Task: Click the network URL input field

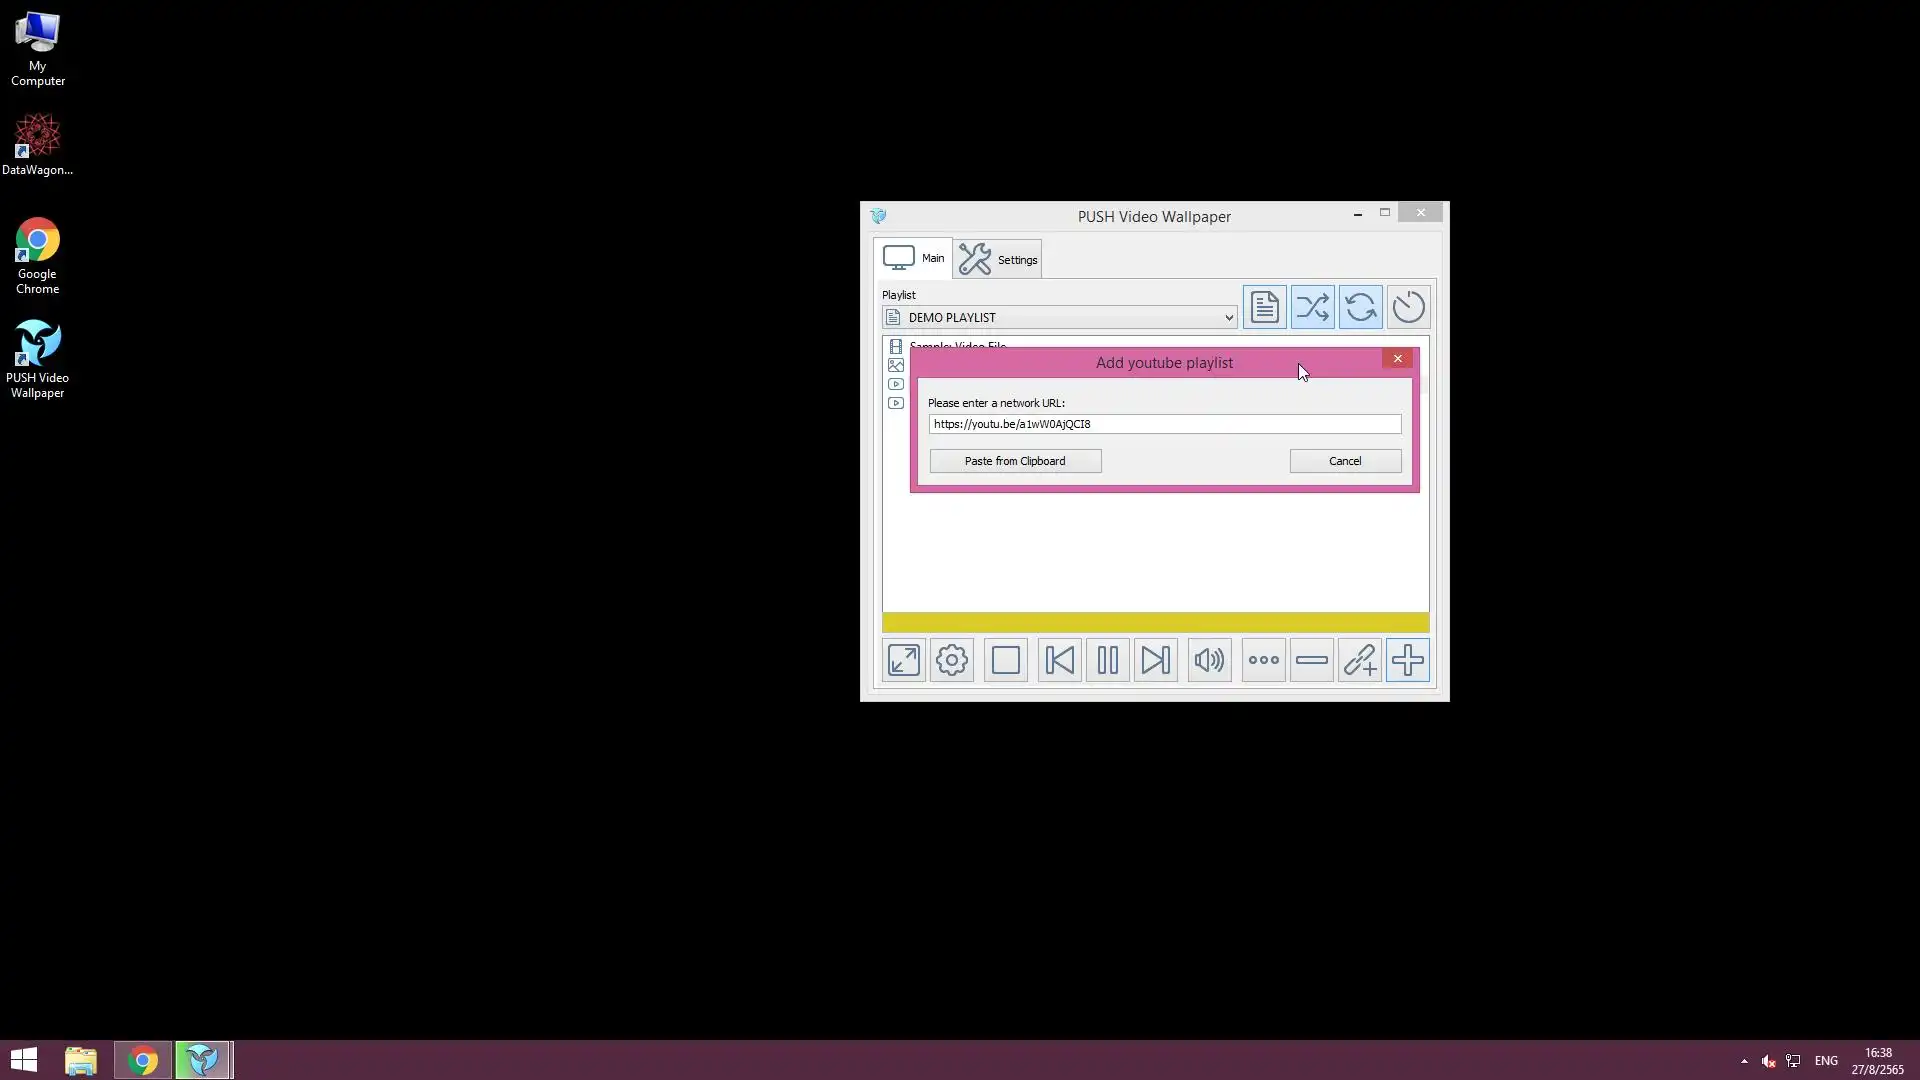Action: coord(1164,424)
